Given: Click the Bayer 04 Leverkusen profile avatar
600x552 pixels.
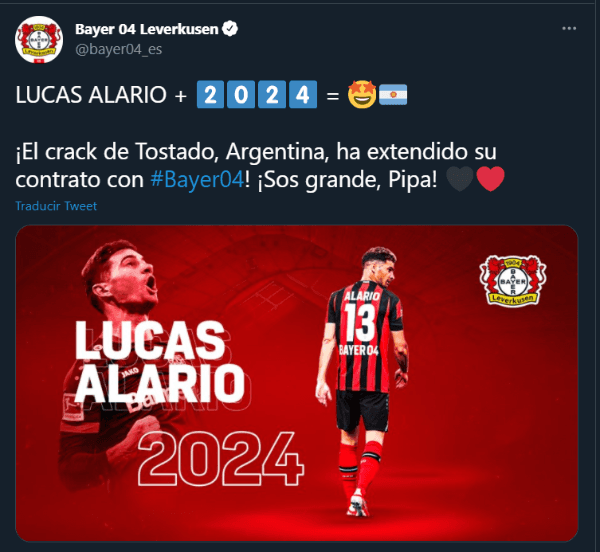Looking at the screenshot, I should [x=39, y=39].
